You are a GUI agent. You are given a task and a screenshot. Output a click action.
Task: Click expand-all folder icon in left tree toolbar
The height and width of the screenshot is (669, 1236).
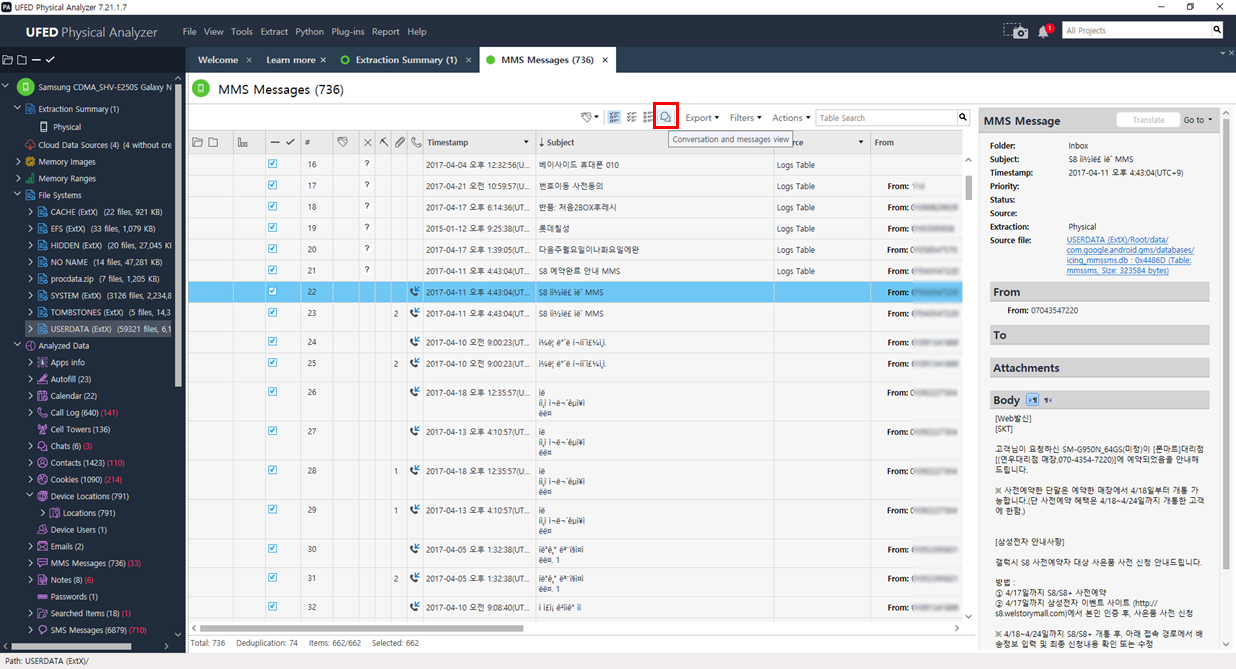(x=8, y=60)
